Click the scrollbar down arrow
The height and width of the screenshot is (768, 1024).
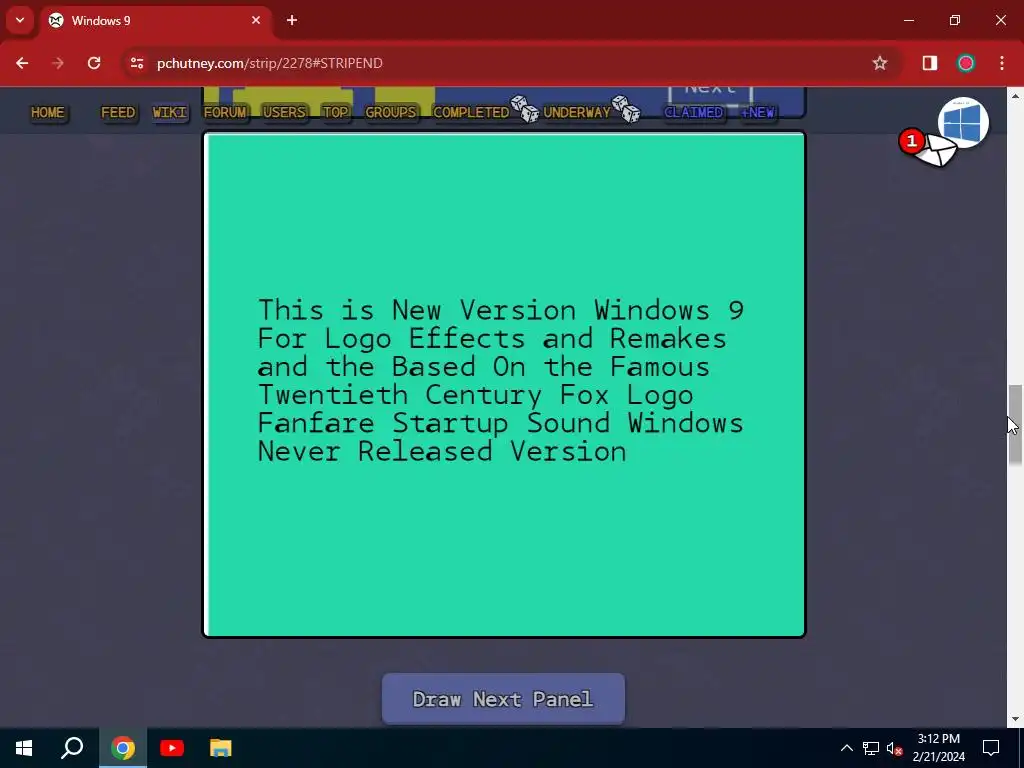1015,719
